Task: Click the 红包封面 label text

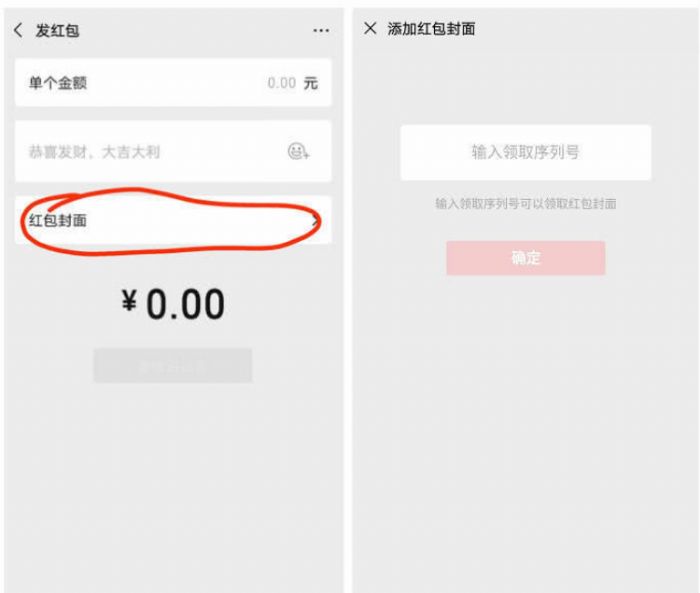Action: click(x=58, y=220)
